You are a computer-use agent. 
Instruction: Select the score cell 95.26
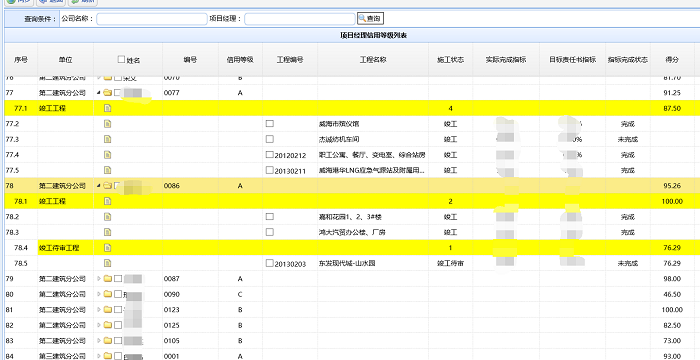click(x=672, y=186)
